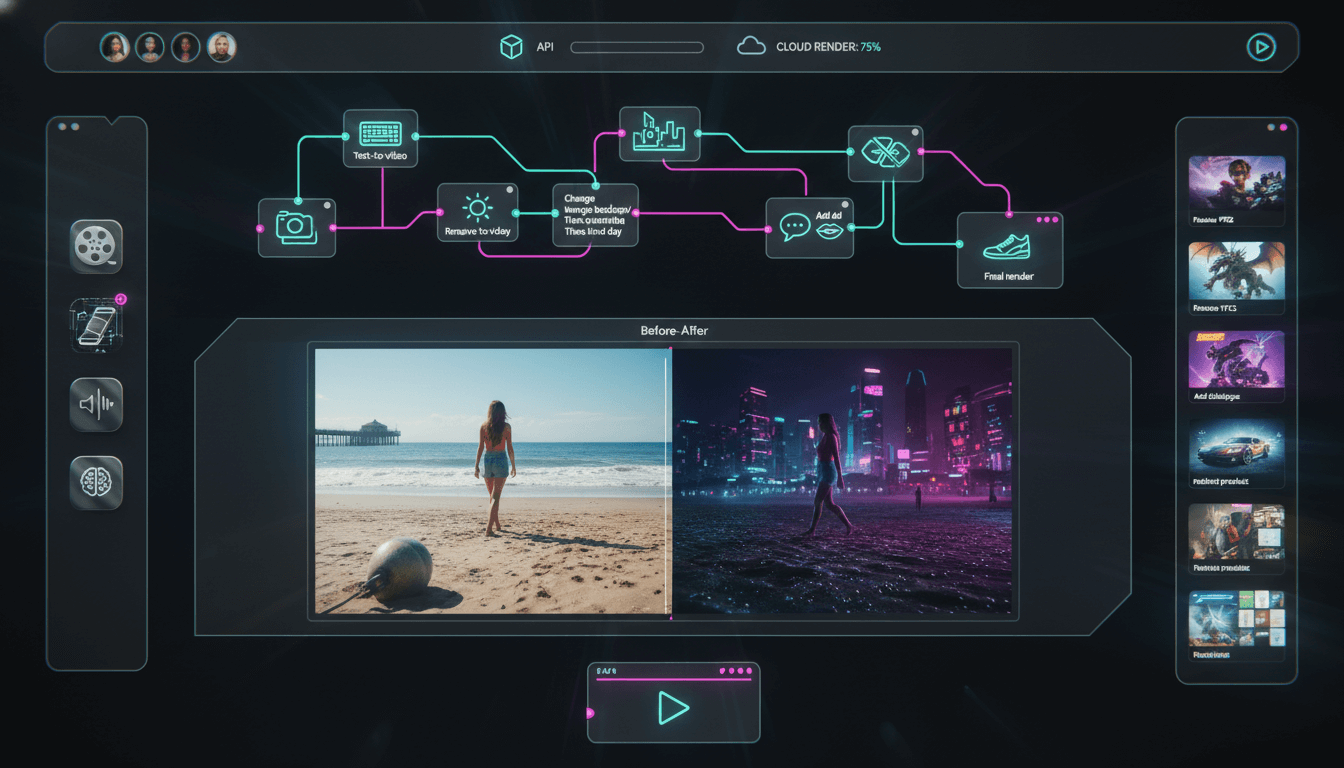Open the Final render sneaker node

(x=1009, y=250)
